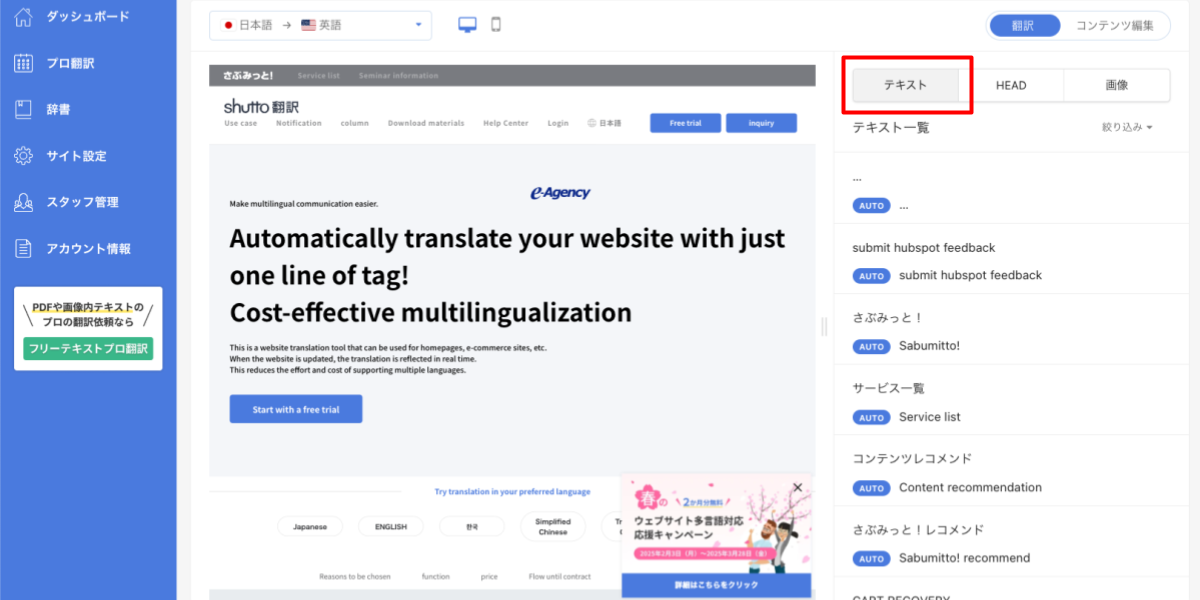Click the function link in preview
Viewport: 1200px width, 600px height.
pyautogui.click(x=436, y=577)
